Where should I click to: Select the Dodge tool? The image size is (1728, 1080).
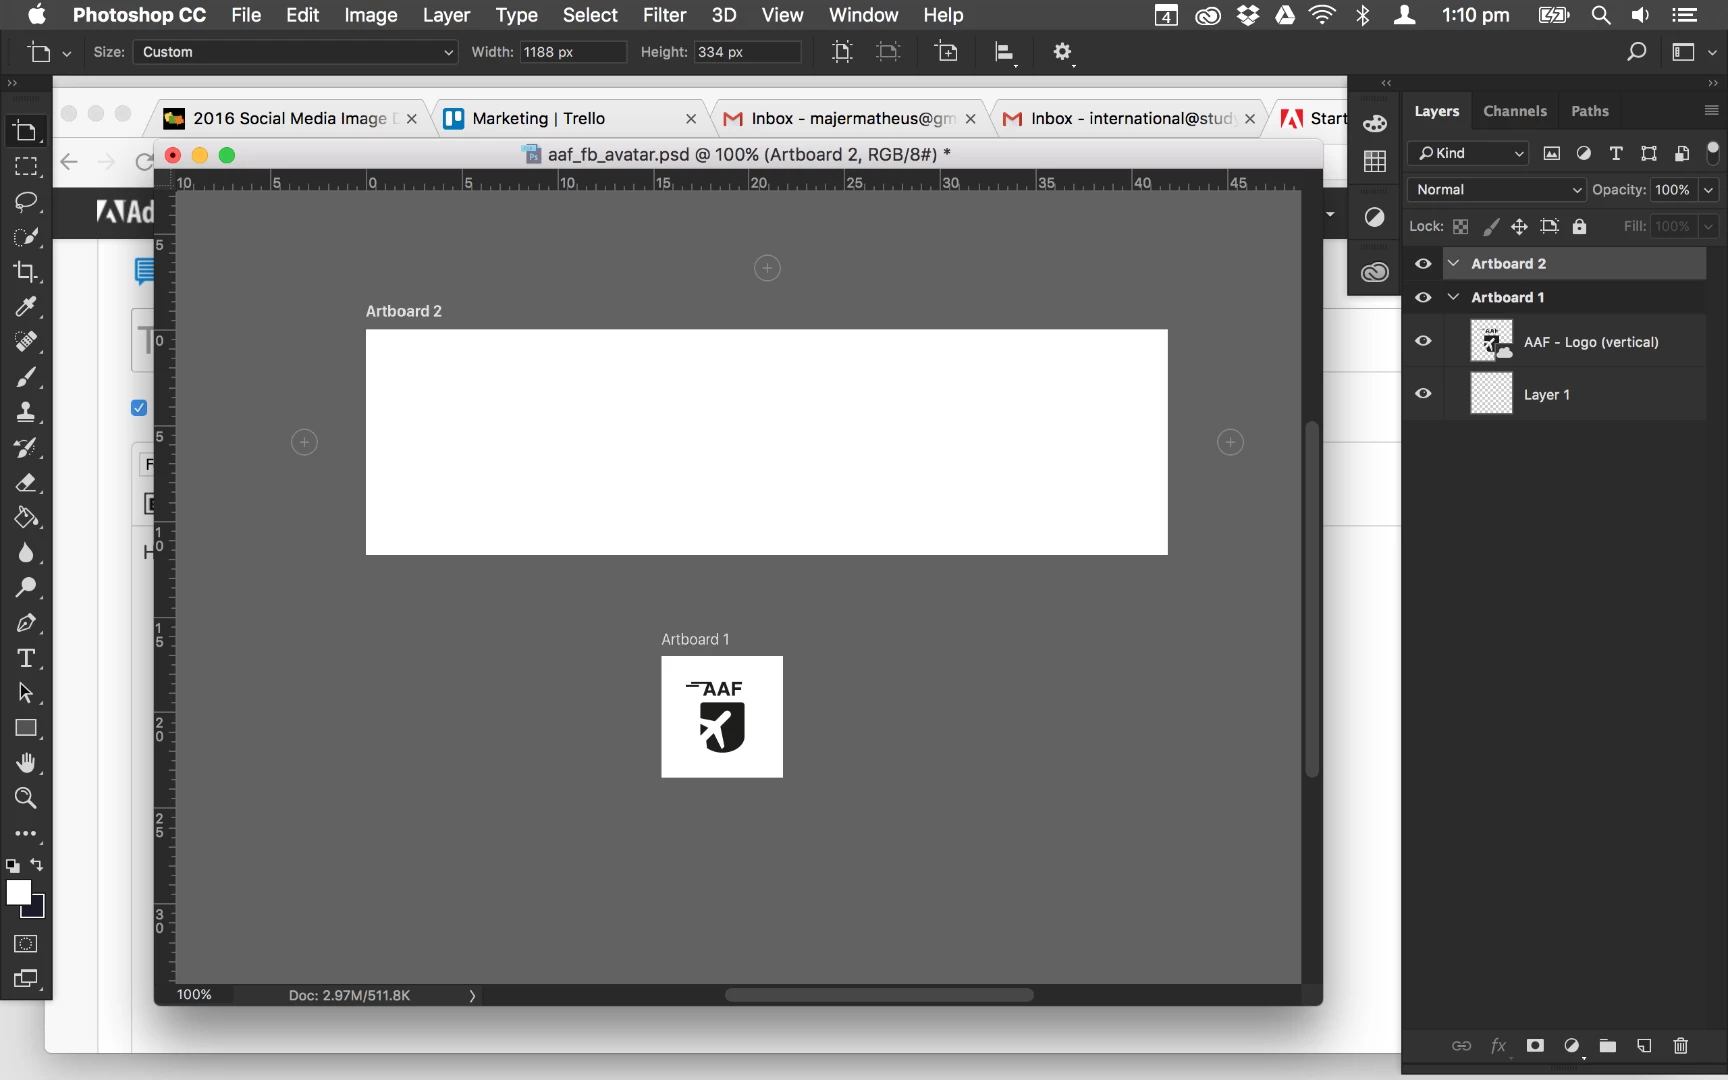[x=26, y=588]
